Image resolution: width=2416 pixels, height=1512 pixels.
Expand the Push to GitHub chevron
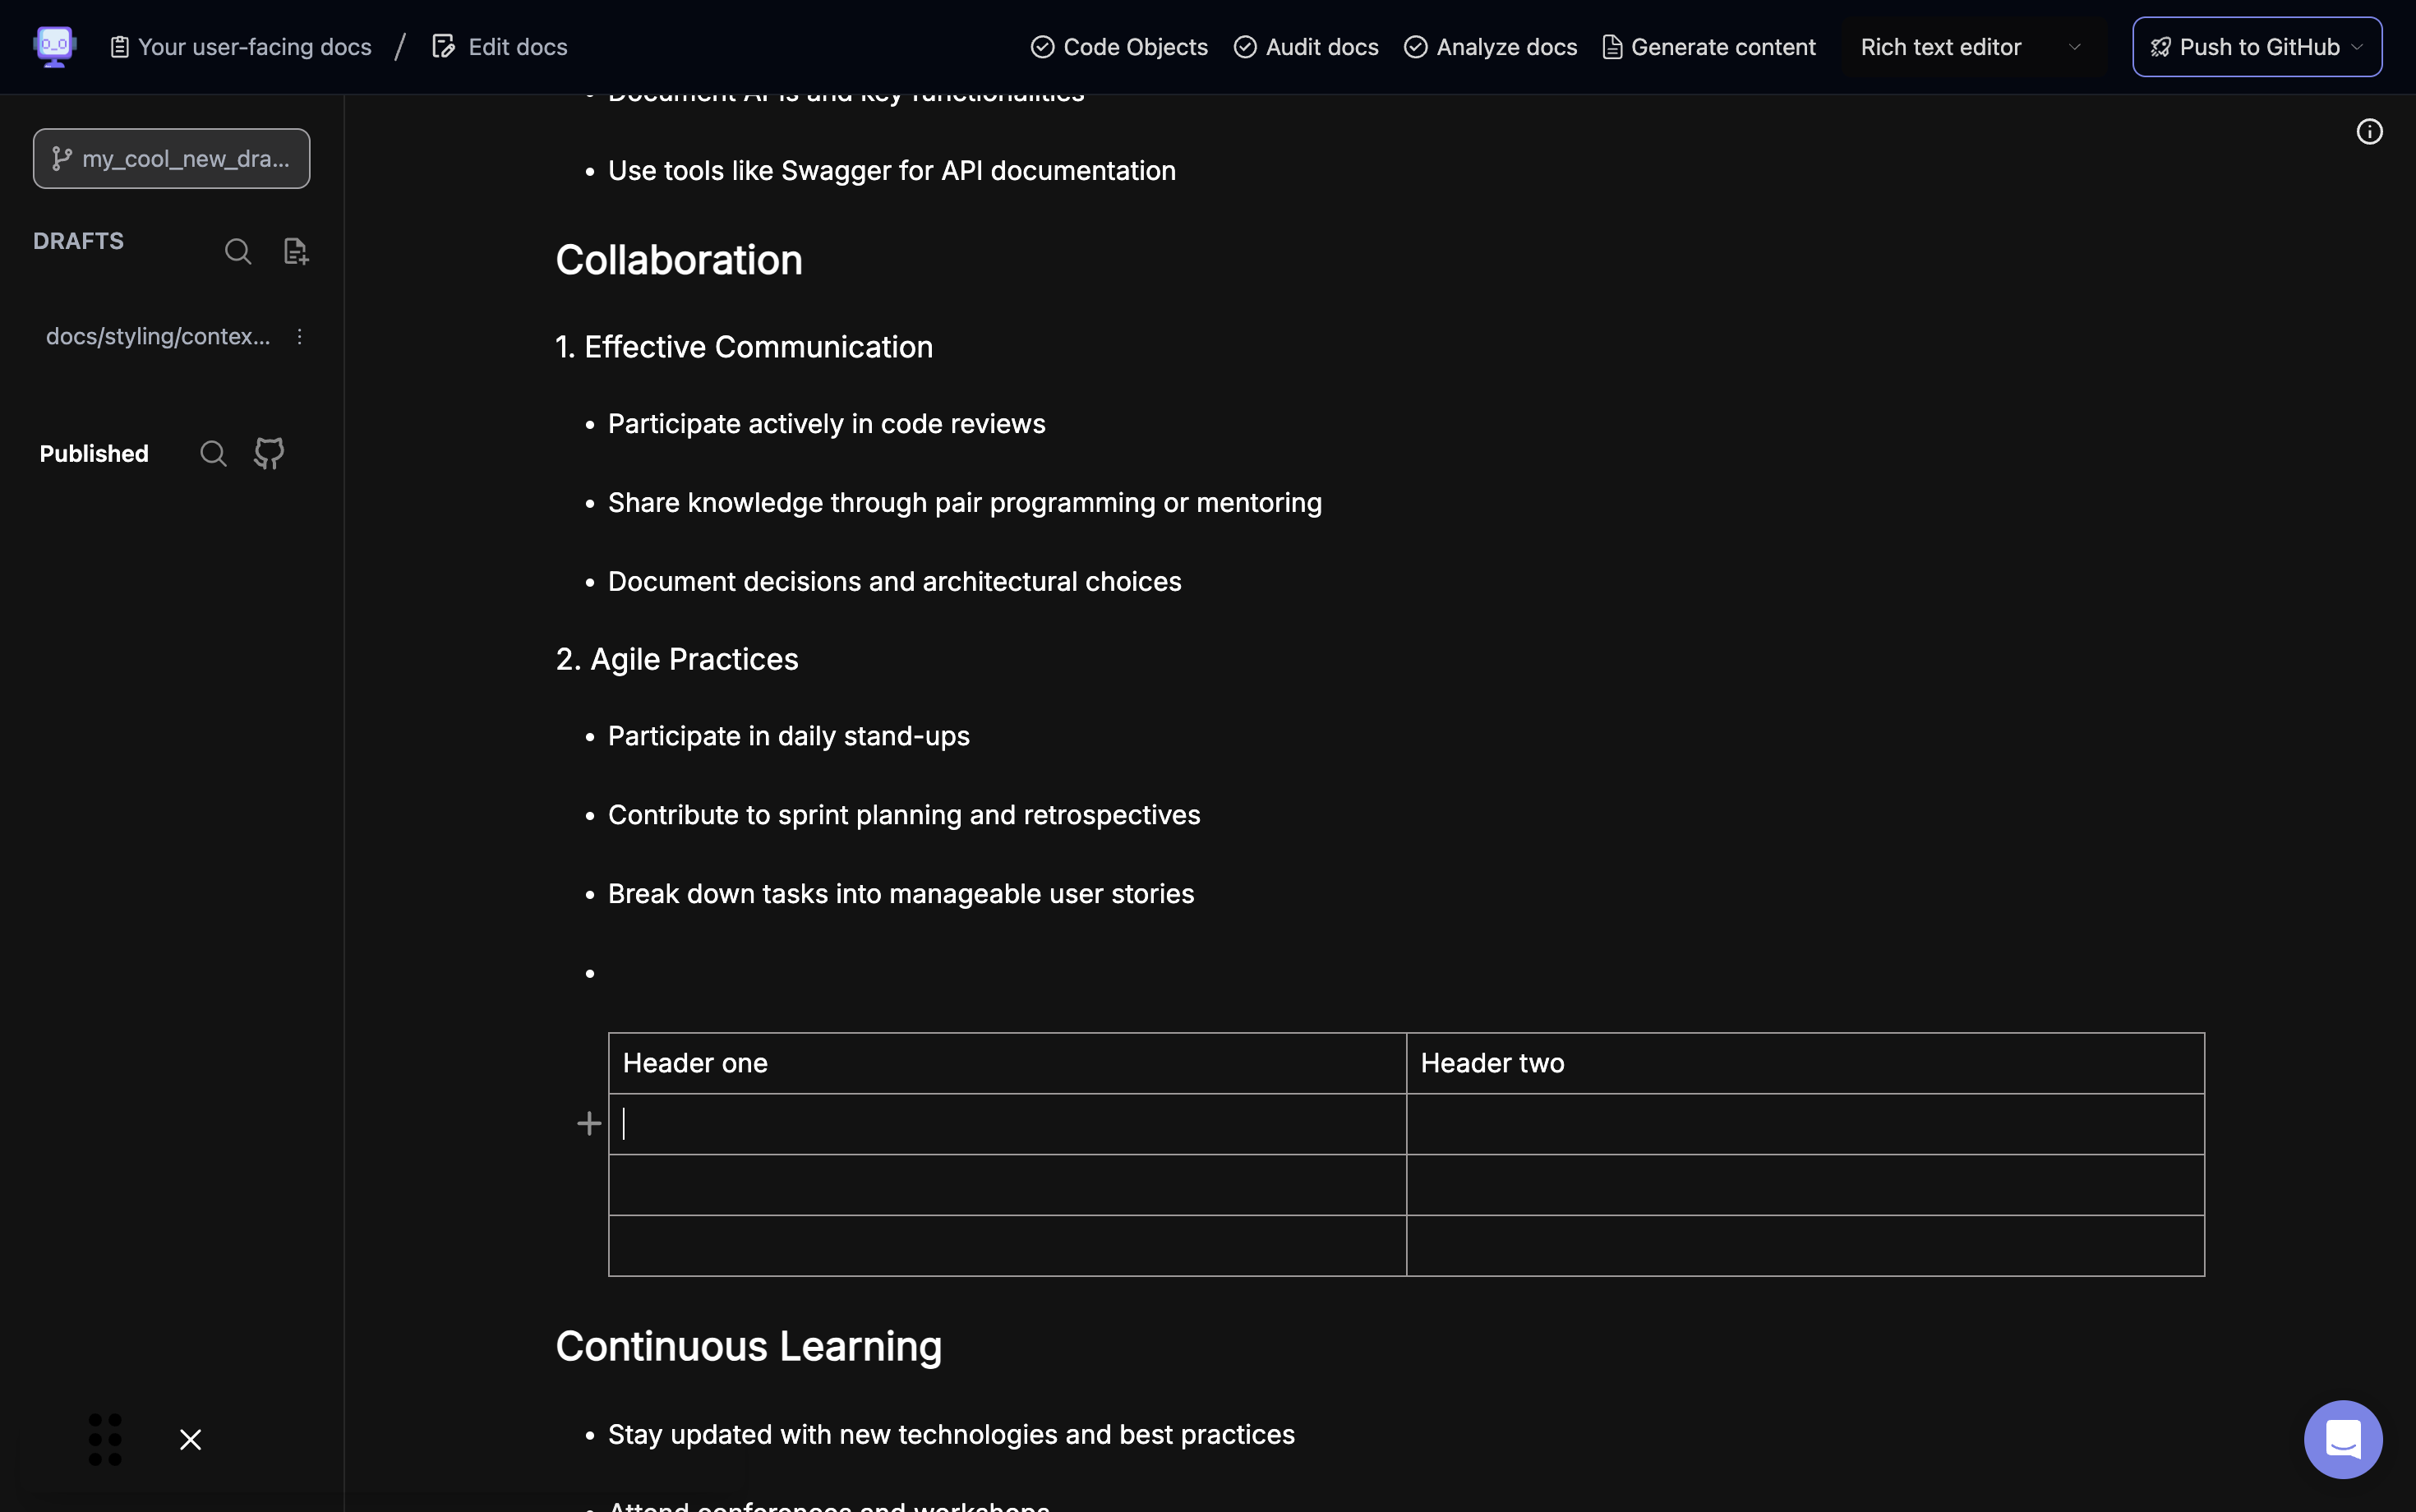coord(2357,47)
